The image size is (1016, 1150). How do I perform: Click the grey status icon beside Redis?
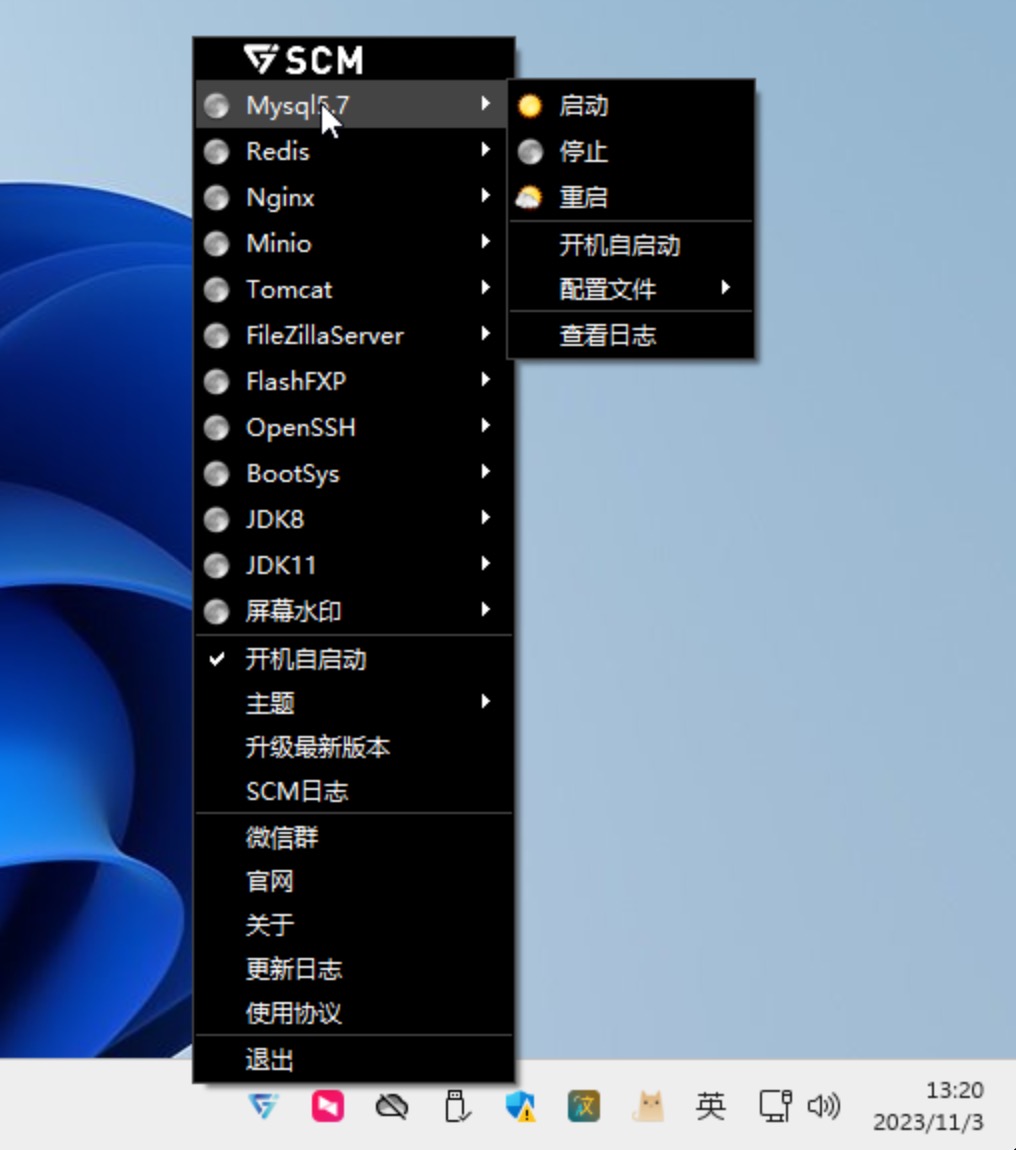click(x=216, y=152)
